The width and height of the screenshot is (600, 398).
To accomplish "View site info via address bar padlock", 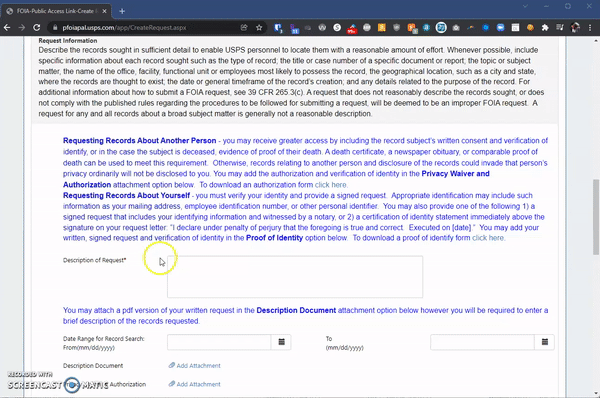I will [x=55, y=28].
